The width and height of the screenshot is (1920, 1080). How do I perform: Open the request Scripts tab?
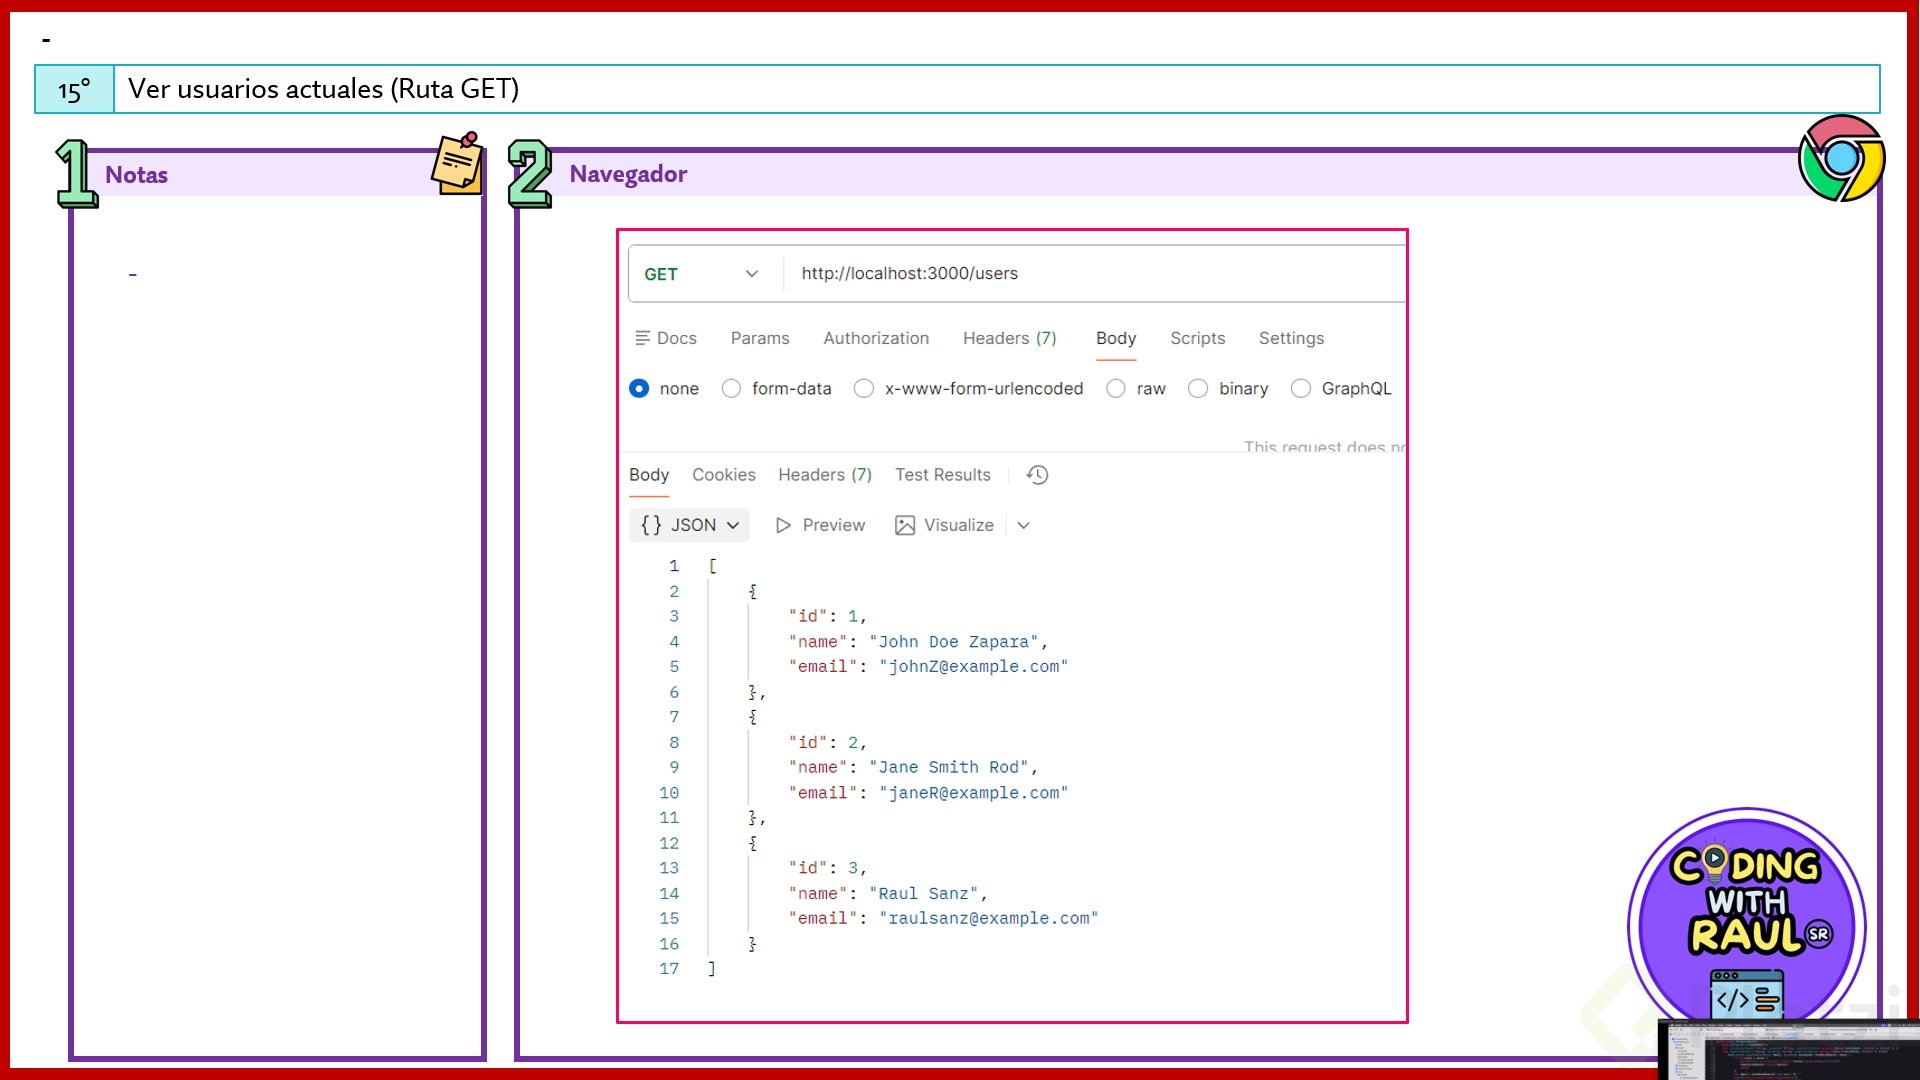point(1197,338)
